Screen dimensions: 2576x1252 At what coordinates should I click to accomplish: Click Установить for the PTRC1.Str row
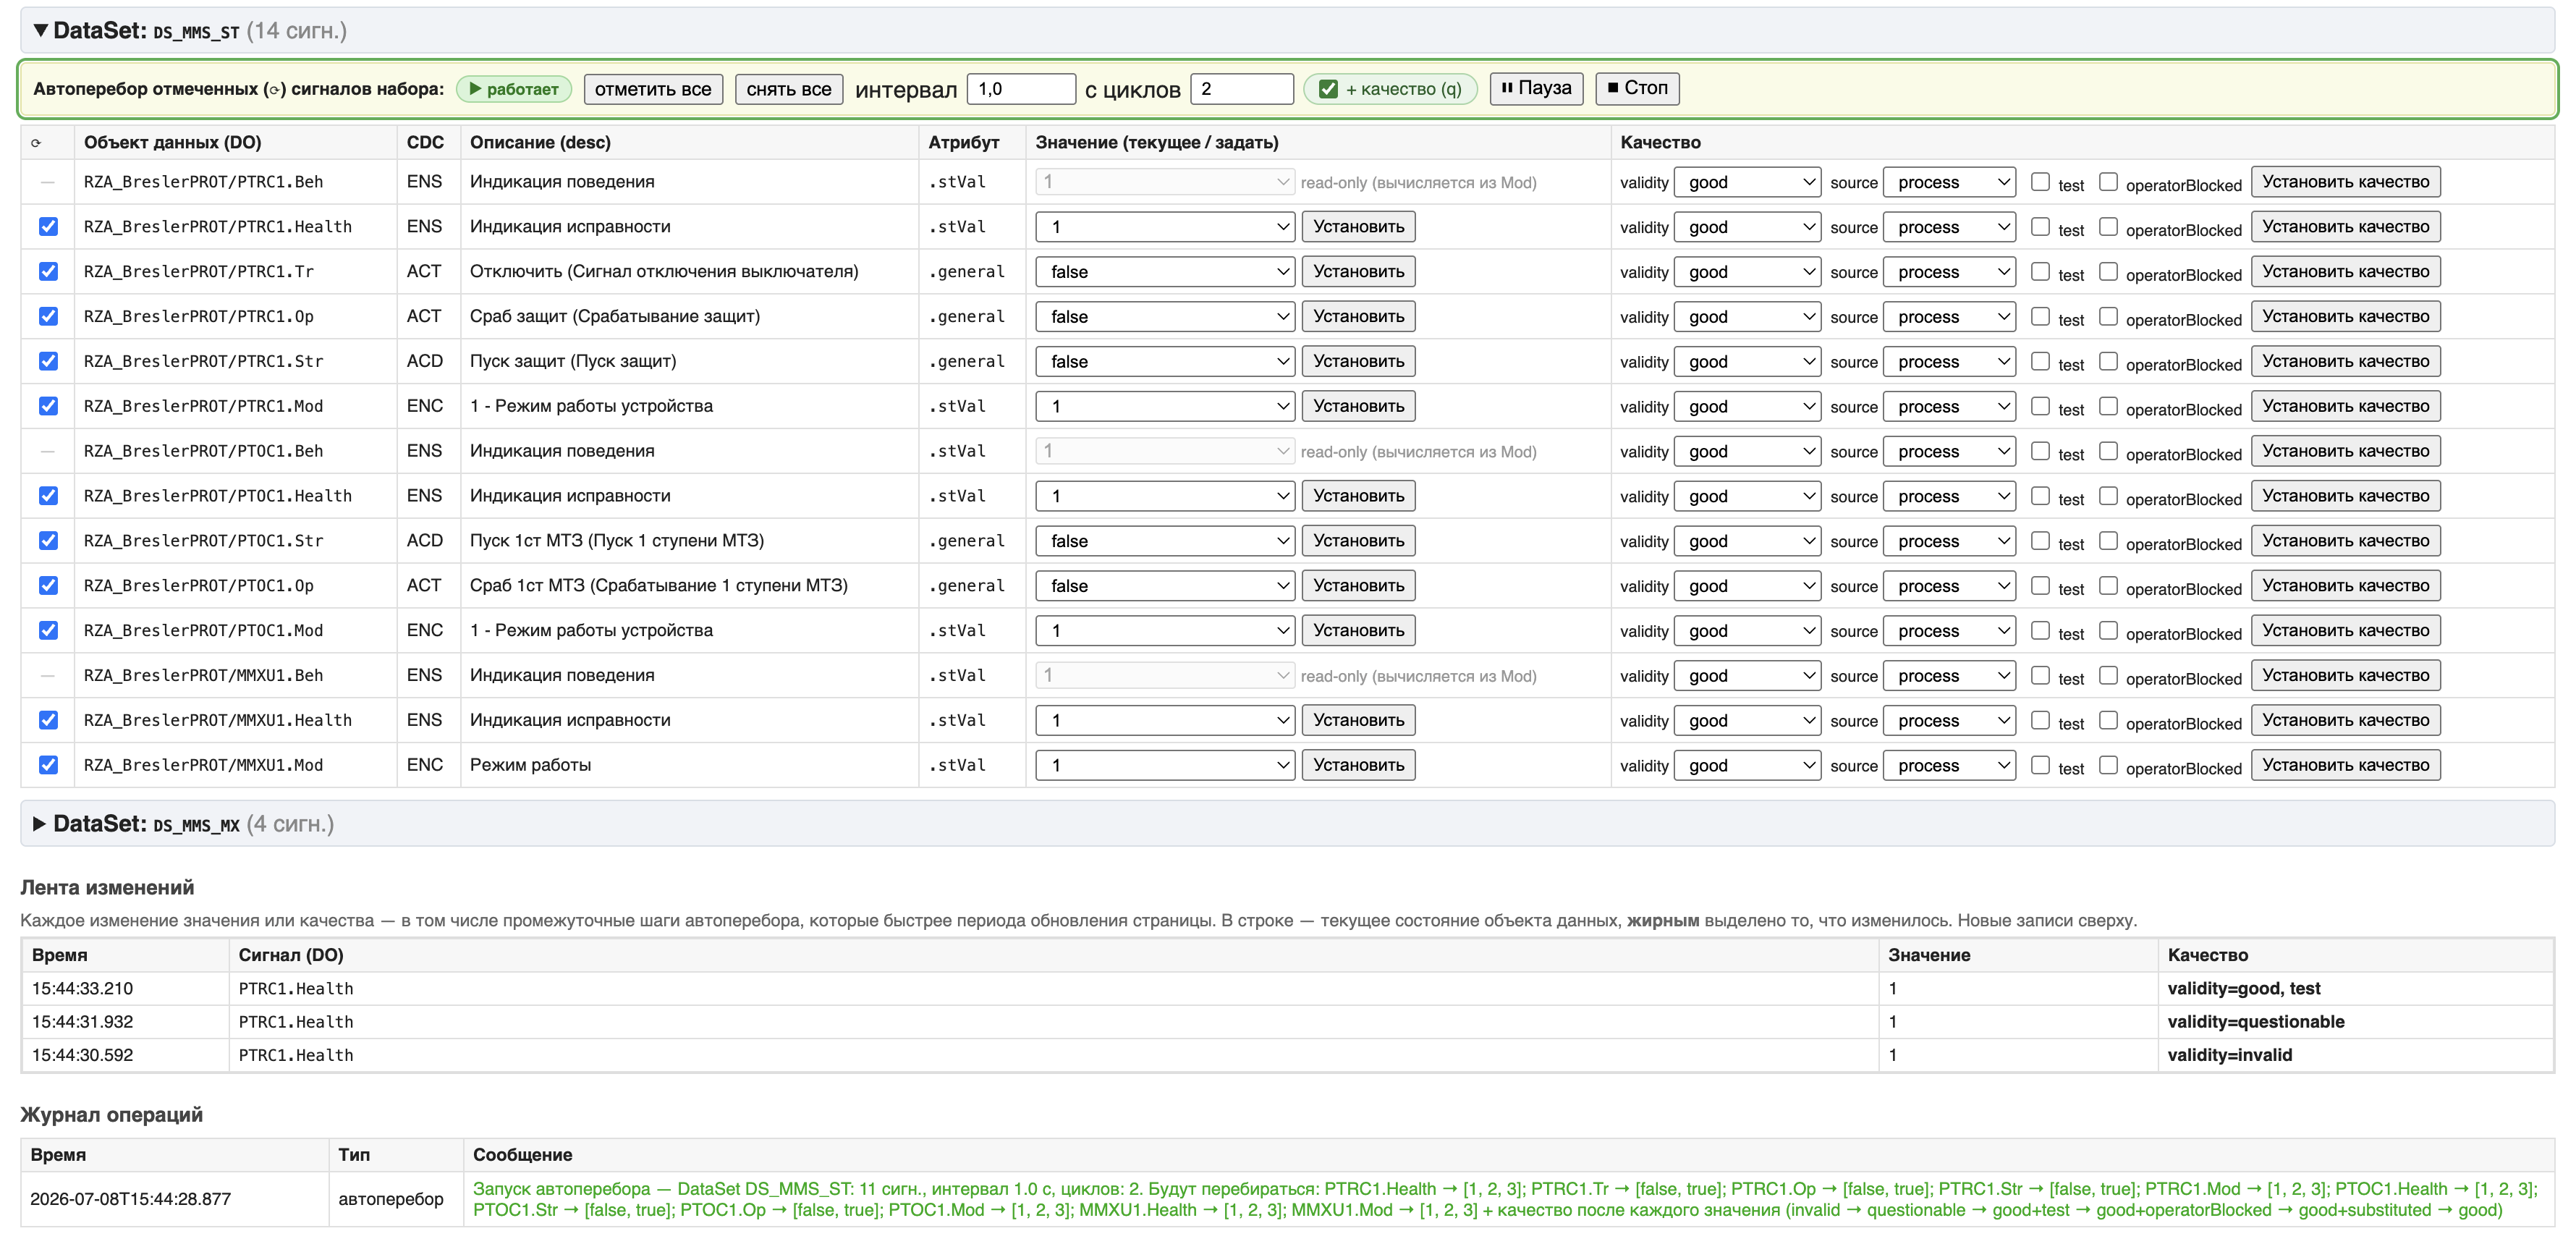coord(1358,361)
